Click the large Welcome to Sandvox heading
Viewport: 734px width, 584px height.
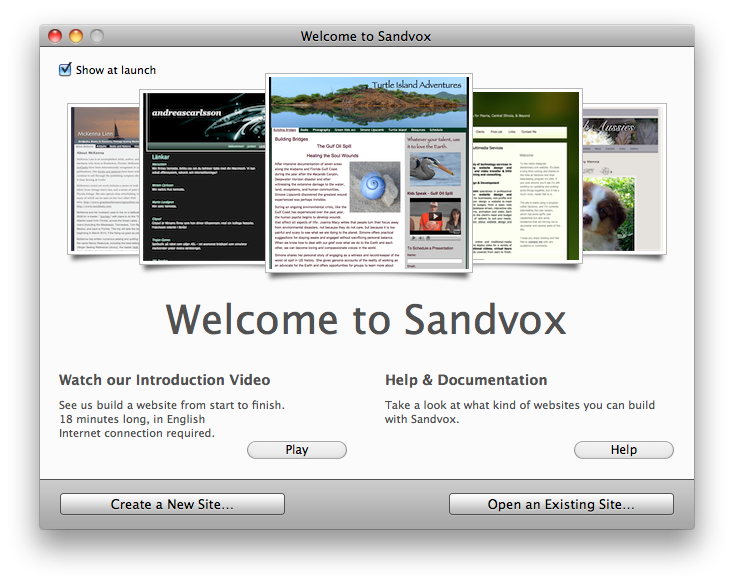[x=366, y=320]
